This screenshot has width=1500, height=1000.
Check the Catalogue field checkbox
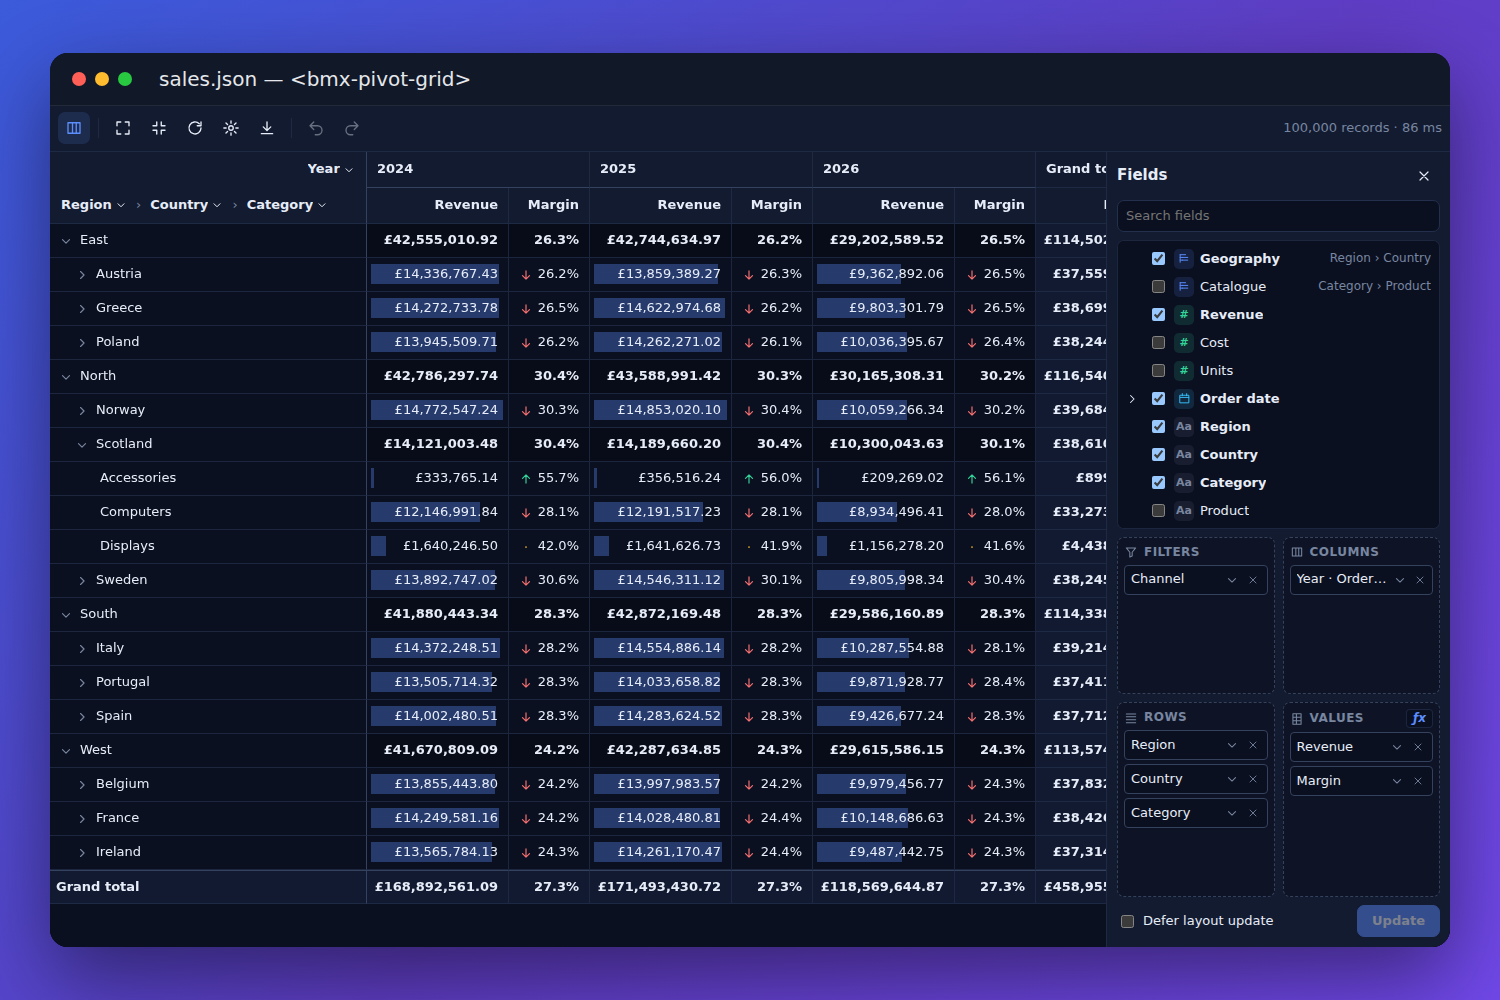(x=1158, y=286)
